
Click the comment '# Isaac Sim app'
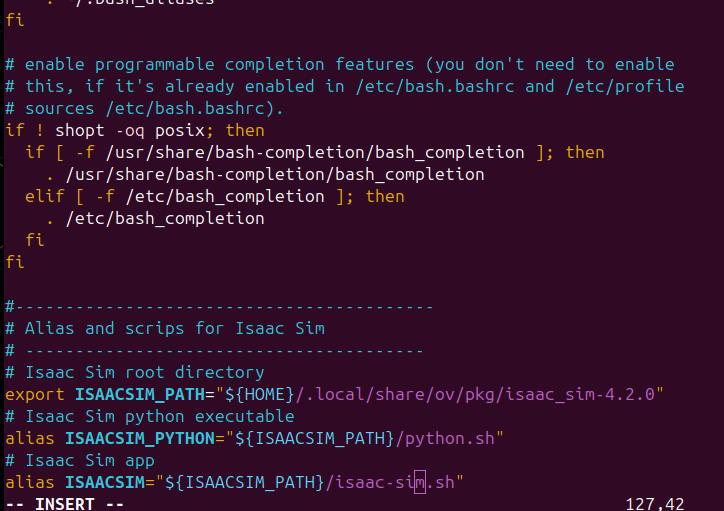coord(80,461)
